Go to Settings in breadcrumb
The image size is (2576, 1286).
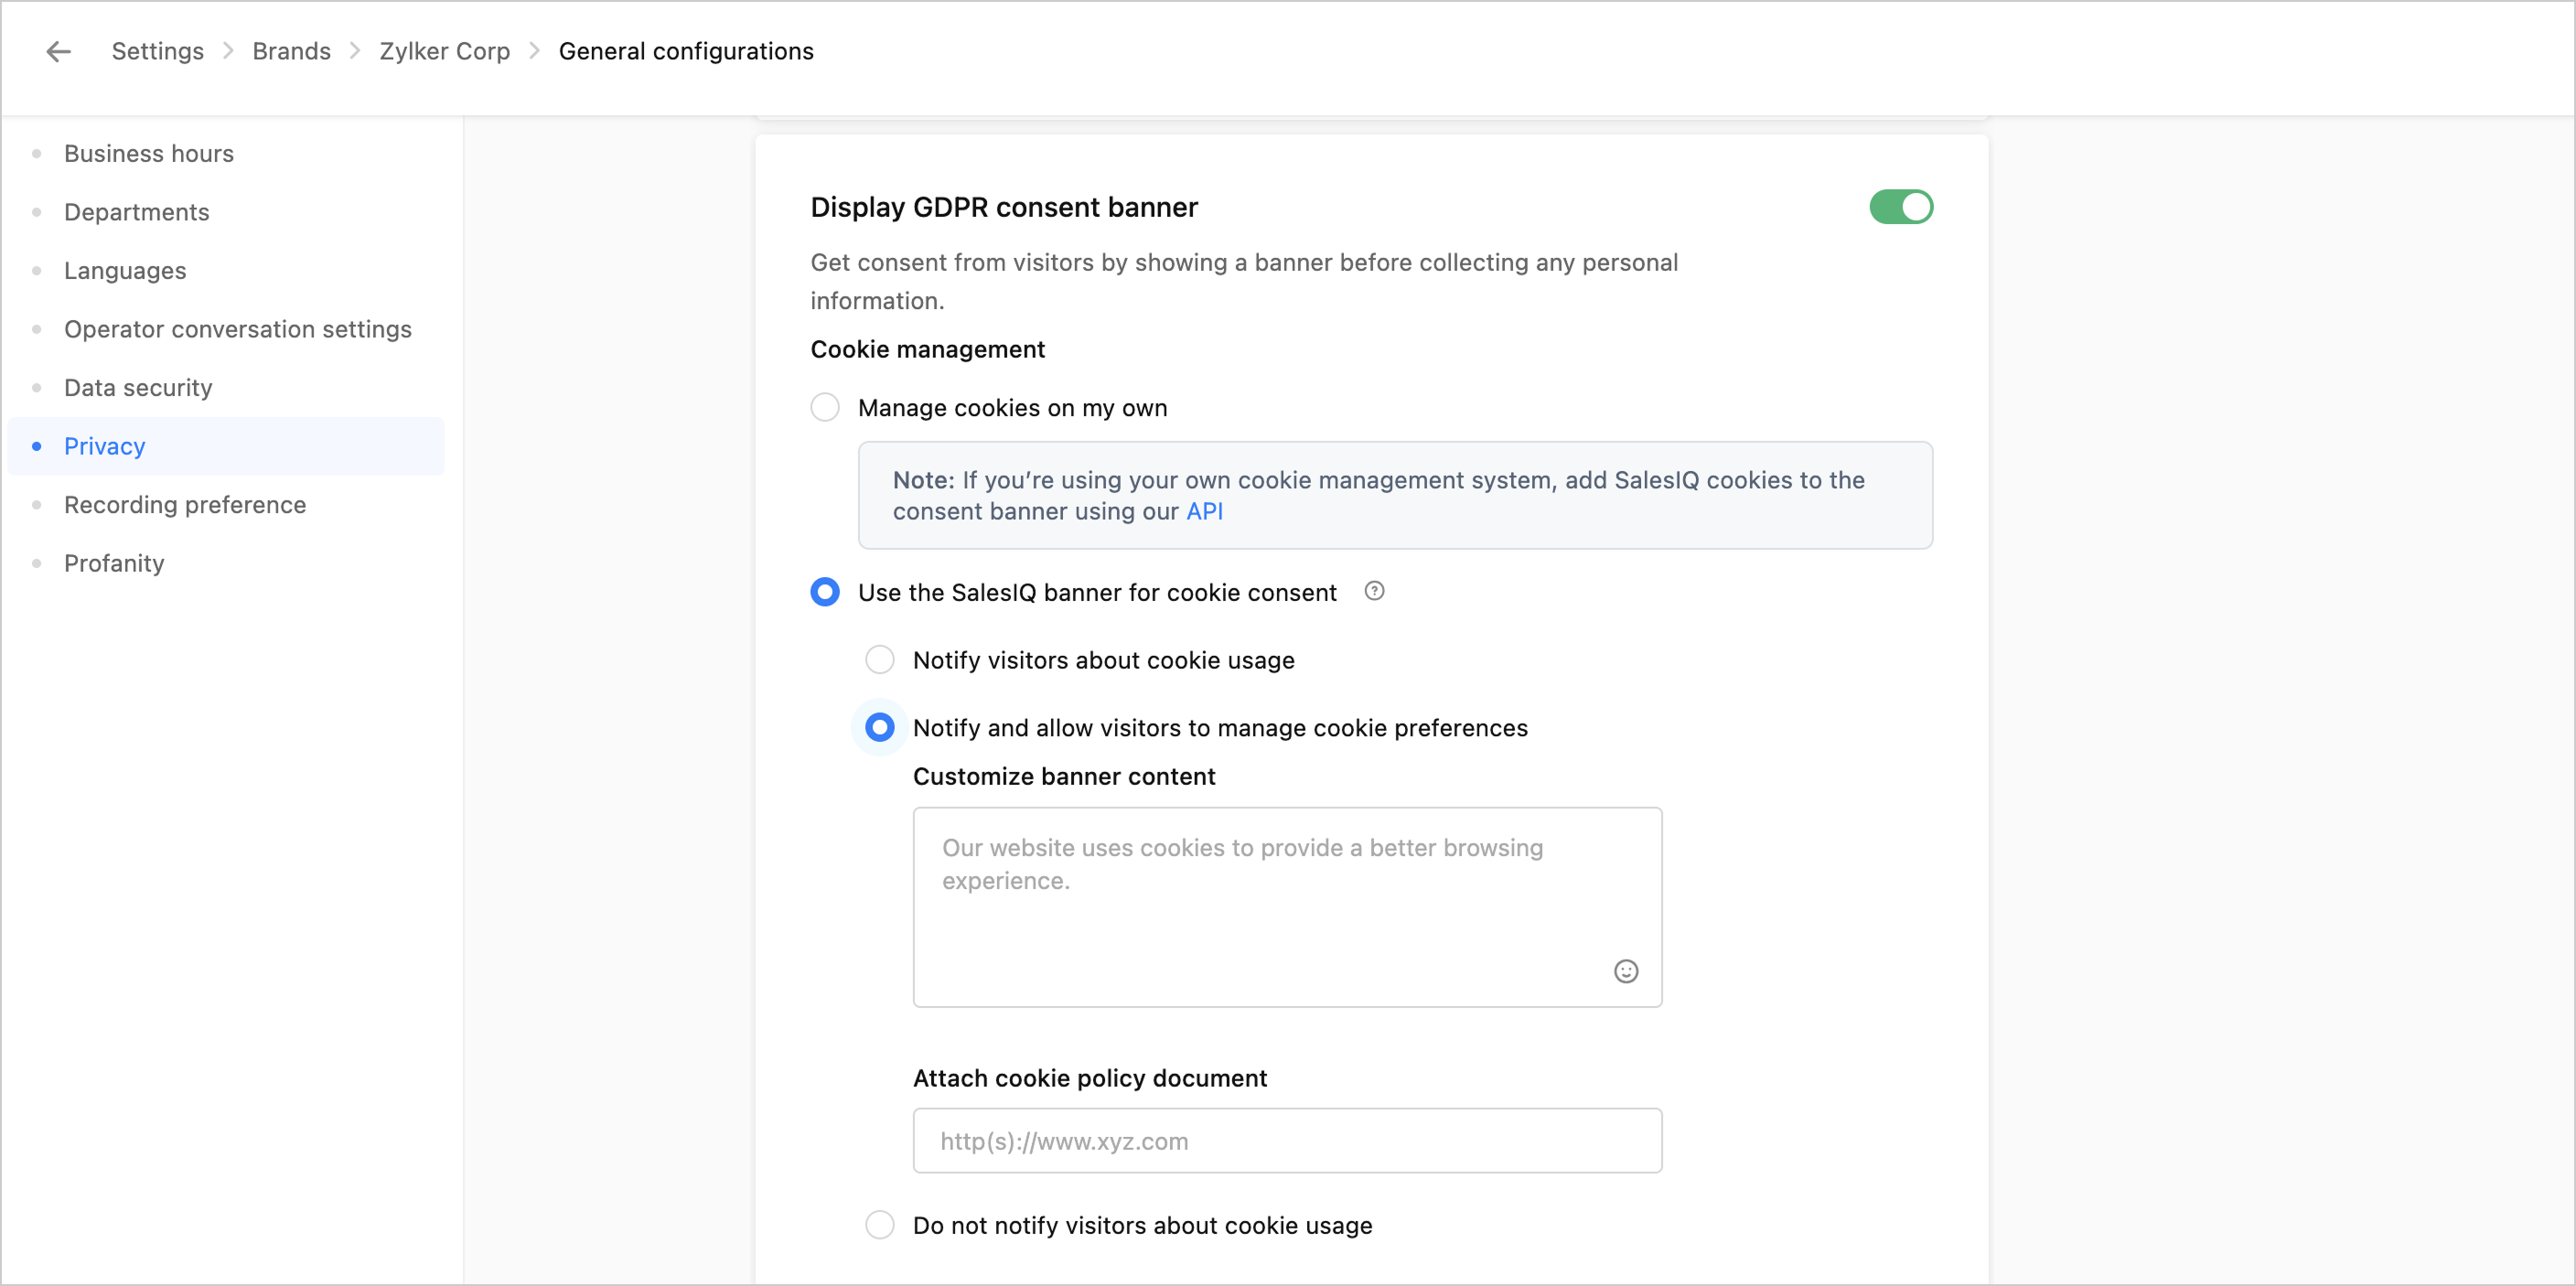click(x=157, y=51)
